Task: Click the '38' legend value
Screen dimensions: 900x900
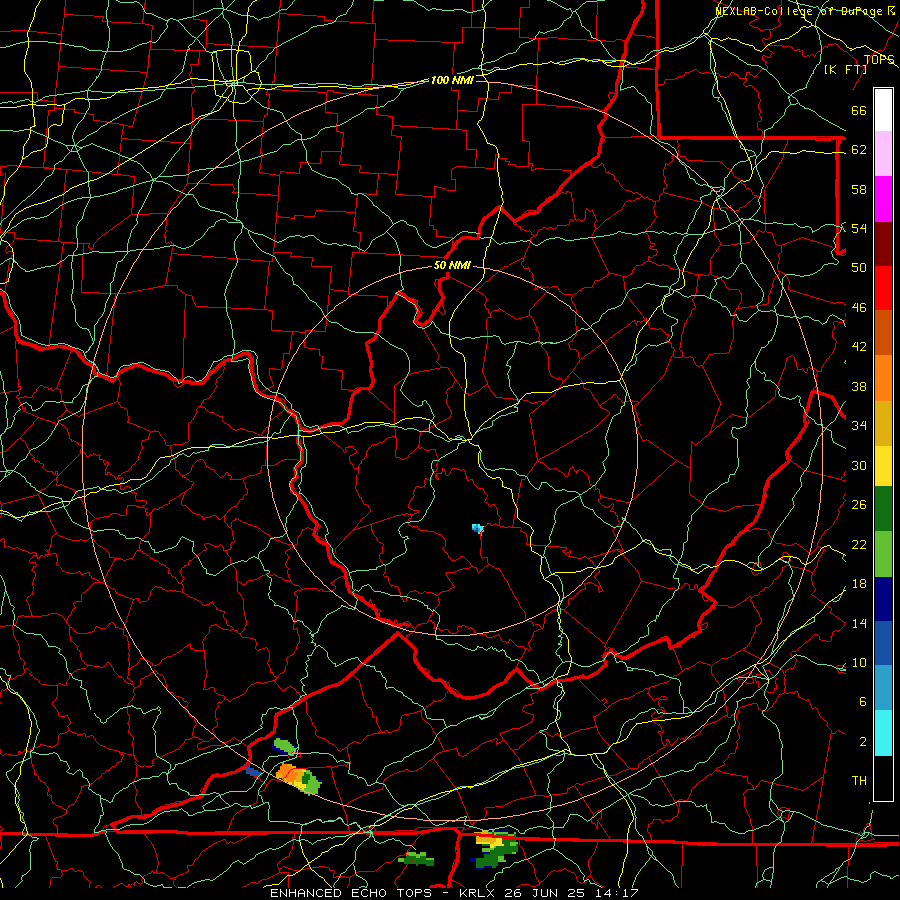Action: coord(859,386)
